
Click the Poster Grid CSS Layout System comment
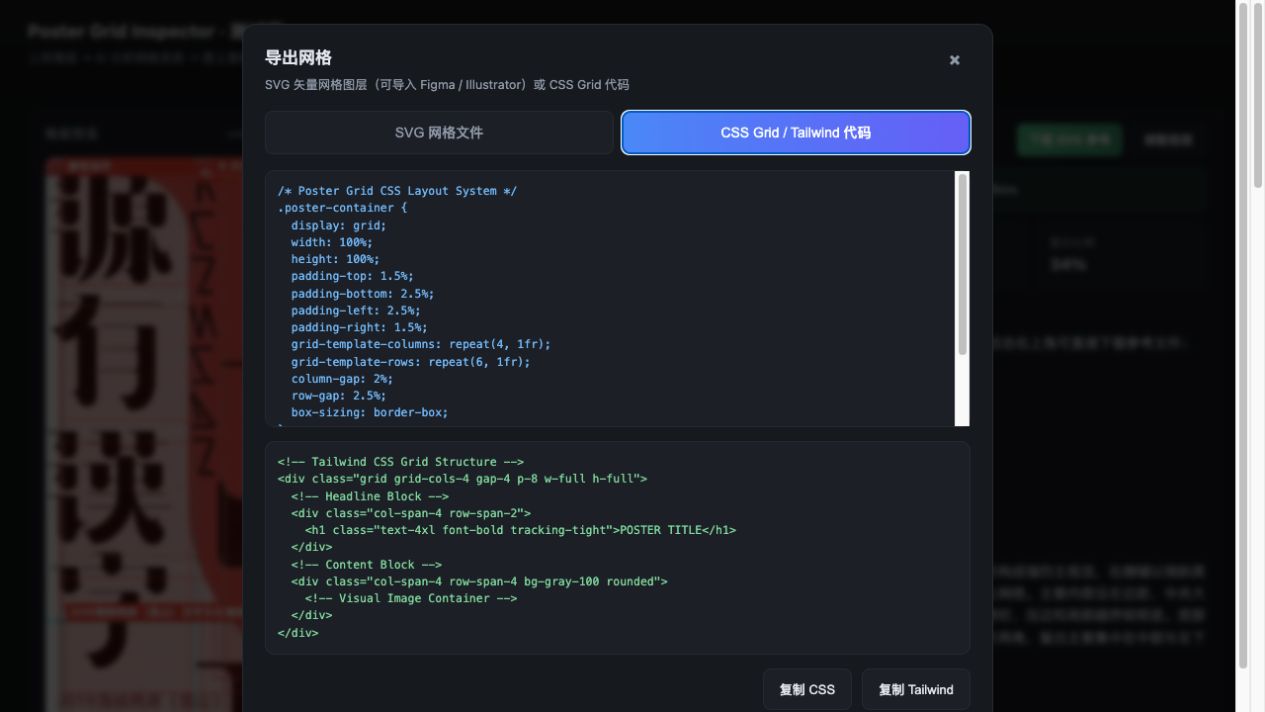pos(397,191)
